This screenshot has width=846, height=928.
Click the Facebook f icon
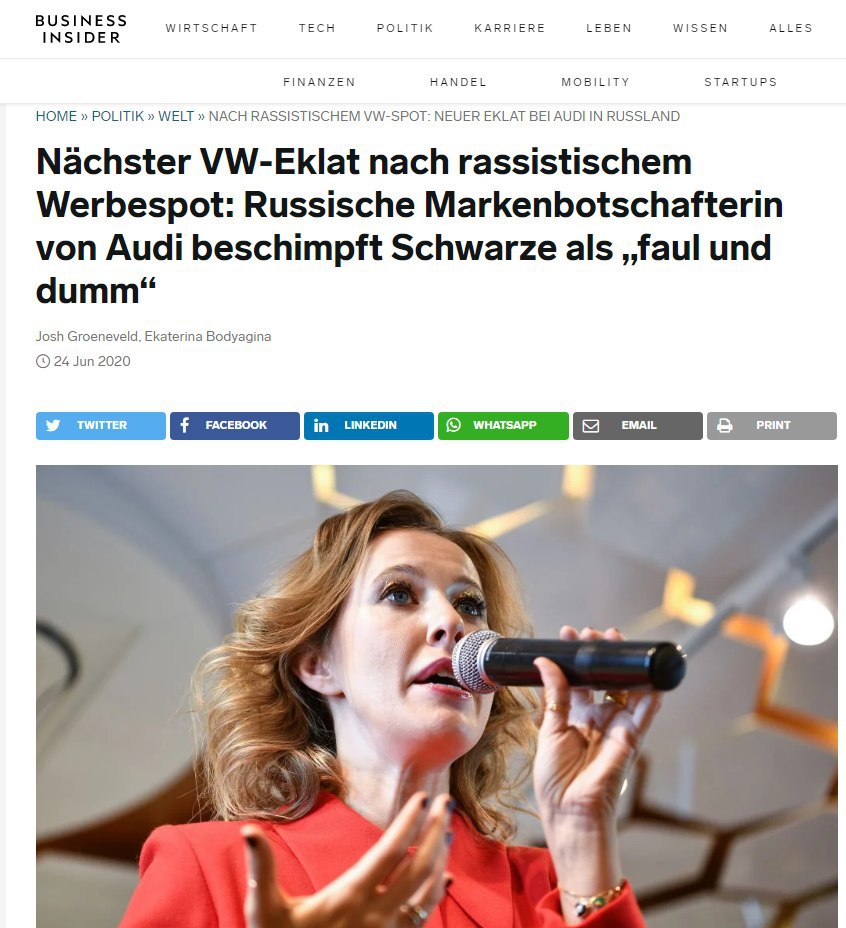pos(185,425)
